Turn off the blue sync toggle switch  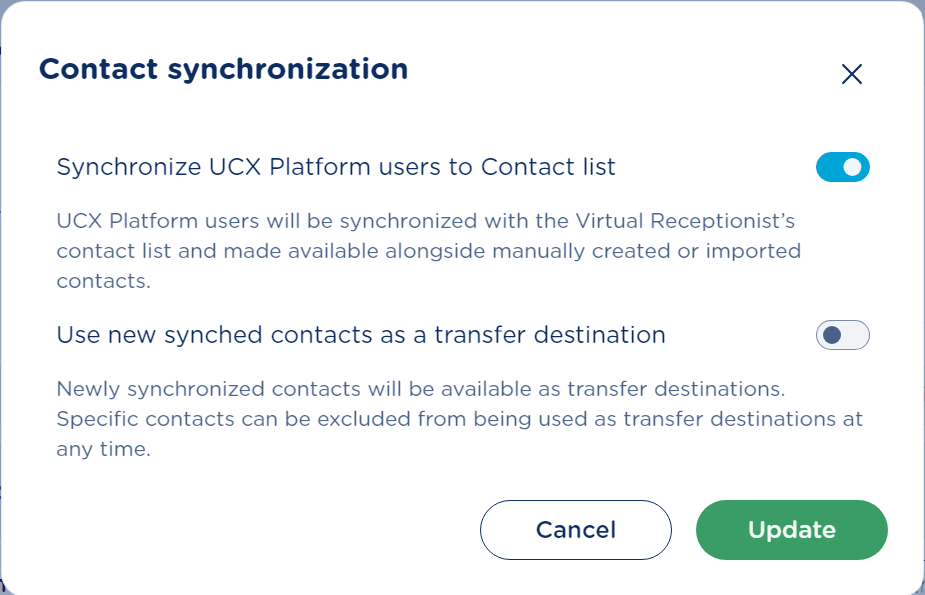pyautogui.click(x=843, y=167)
